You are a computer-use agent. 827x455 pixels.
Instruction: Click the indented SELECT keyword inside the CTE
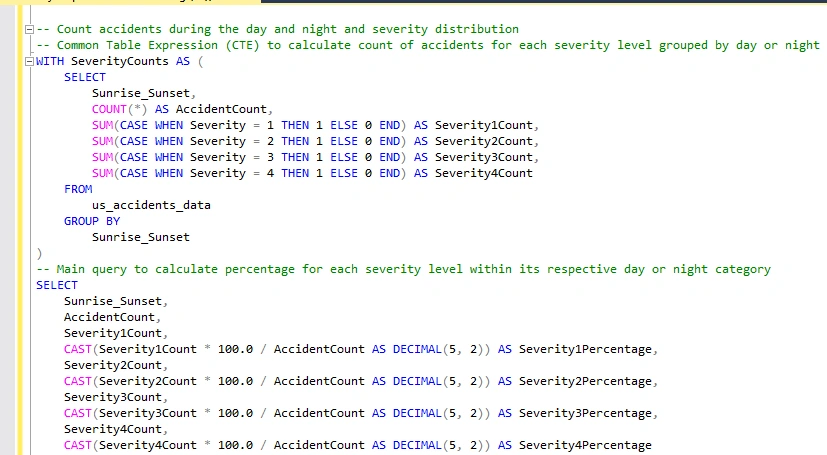click(x=85, y=77)
